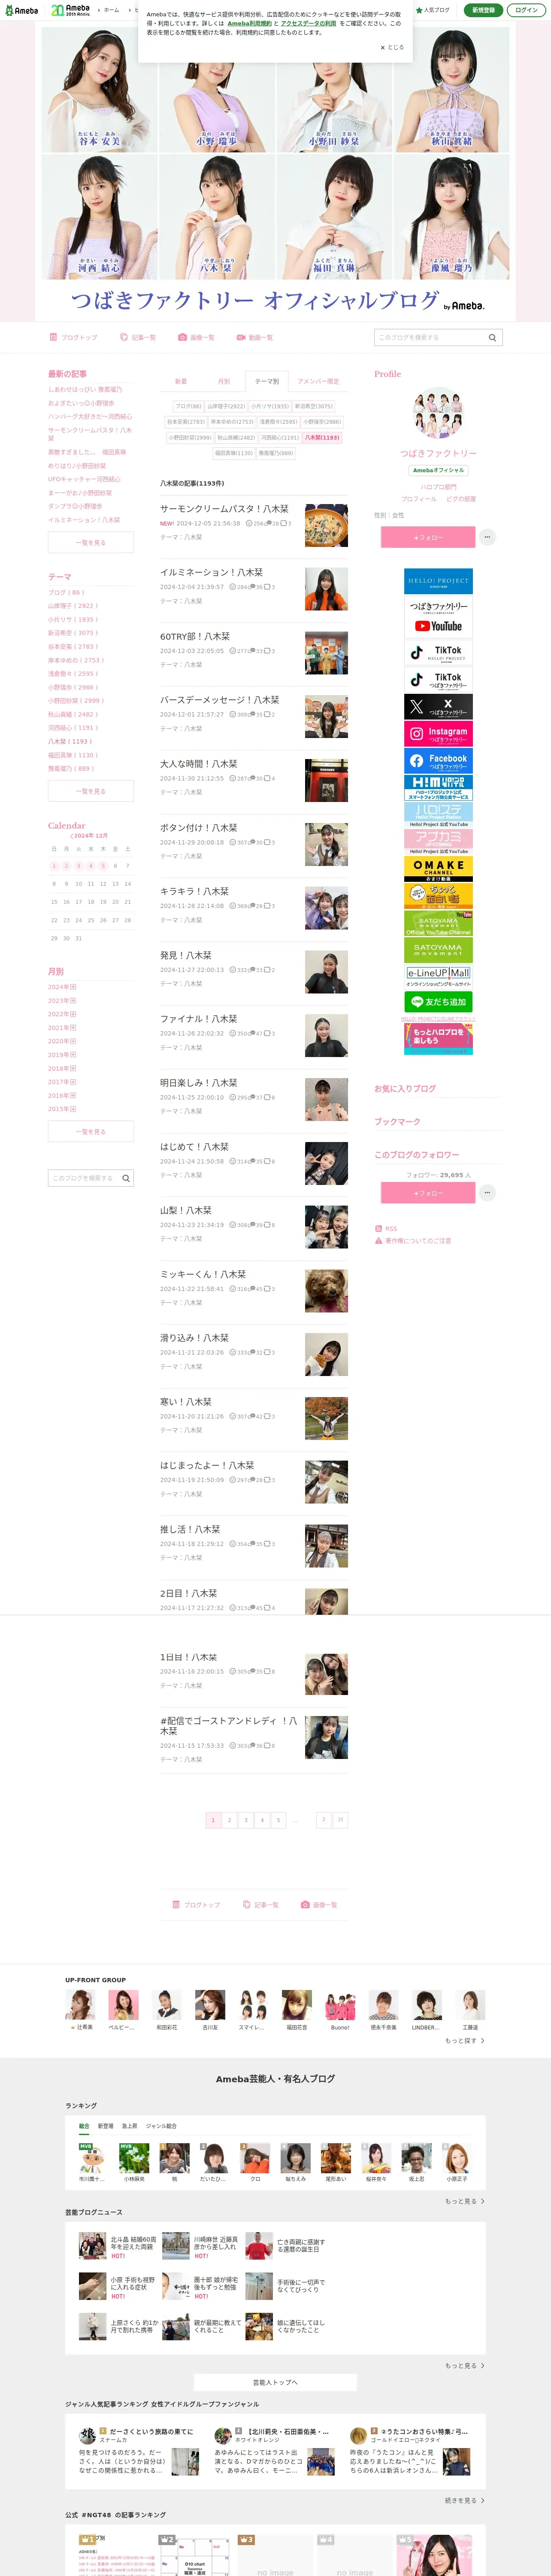
Task: Expand the 2023年 monthly archive
Action: click(x=62, y=1001)
